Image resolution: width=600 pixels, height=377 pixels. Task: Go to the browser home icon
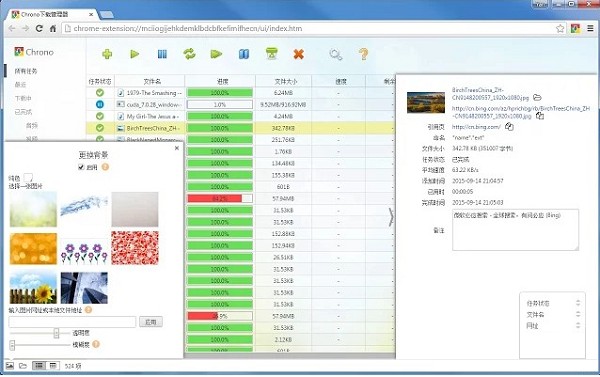point(53,28)
